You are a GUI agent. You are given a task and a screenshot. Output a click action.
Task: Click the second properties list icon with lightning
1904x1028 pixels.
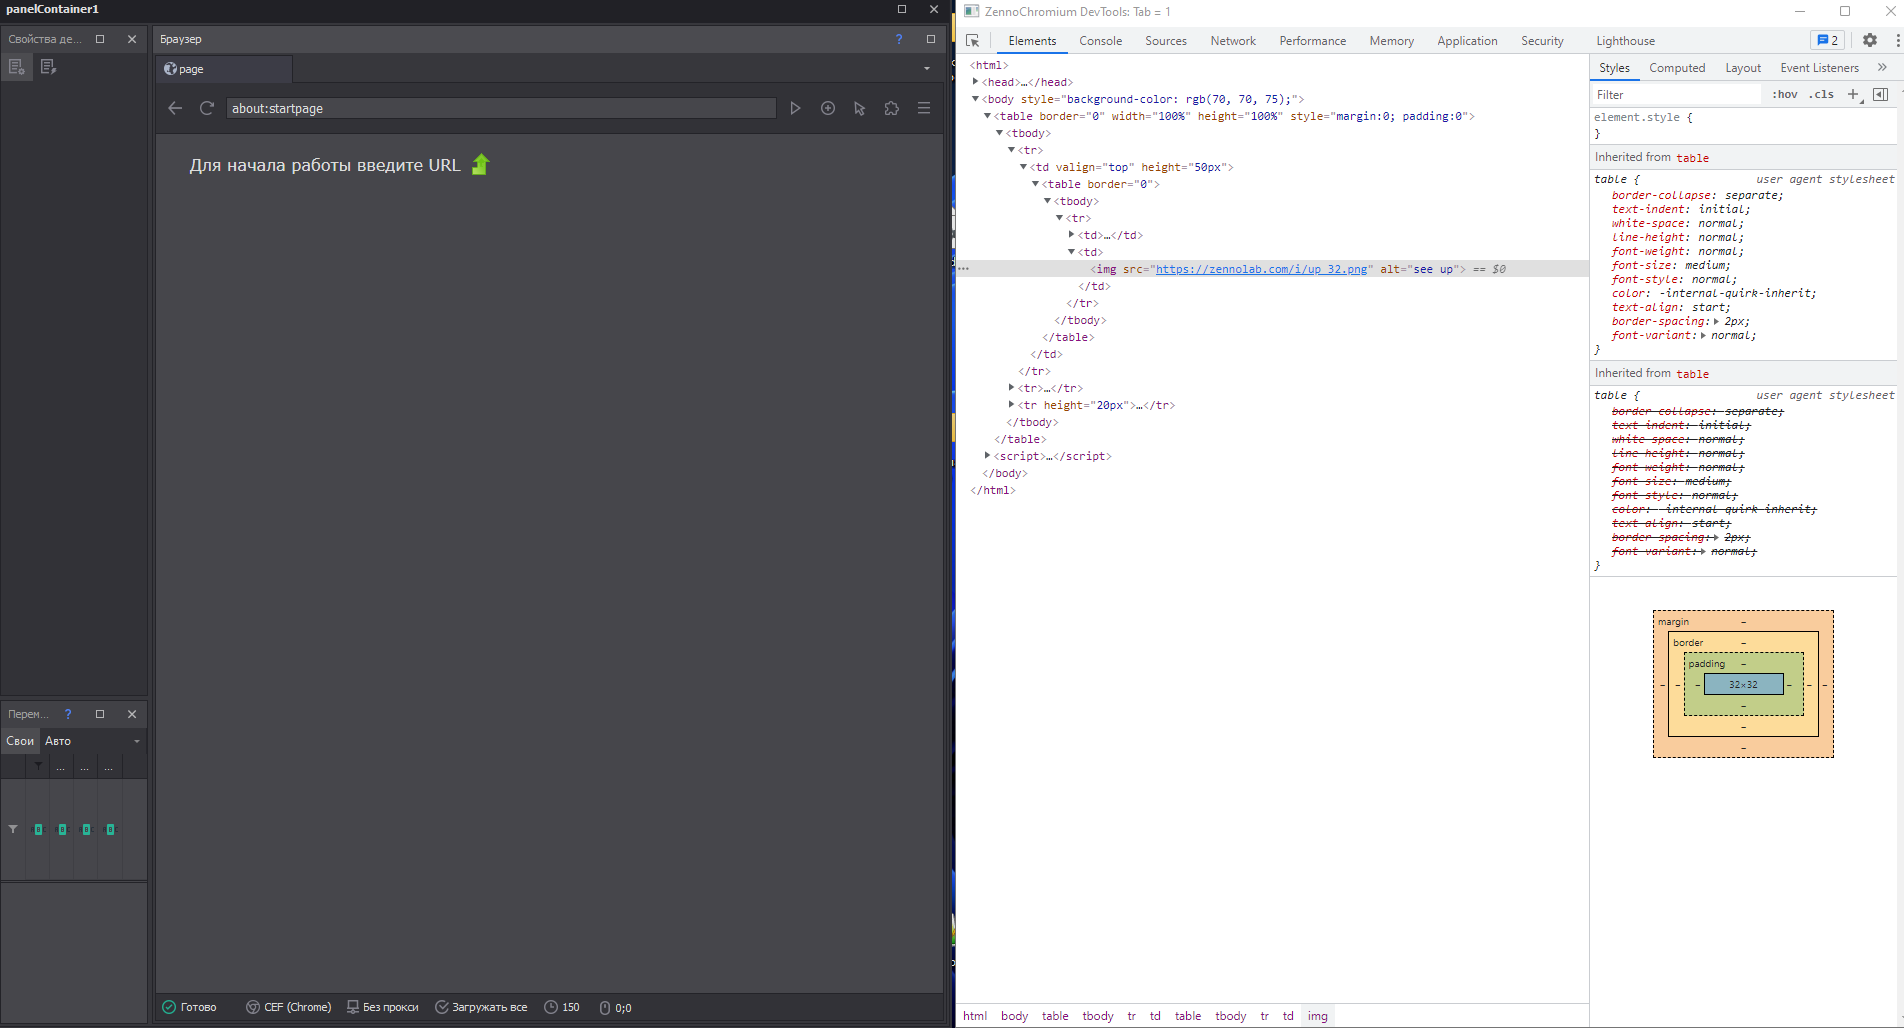48,67
